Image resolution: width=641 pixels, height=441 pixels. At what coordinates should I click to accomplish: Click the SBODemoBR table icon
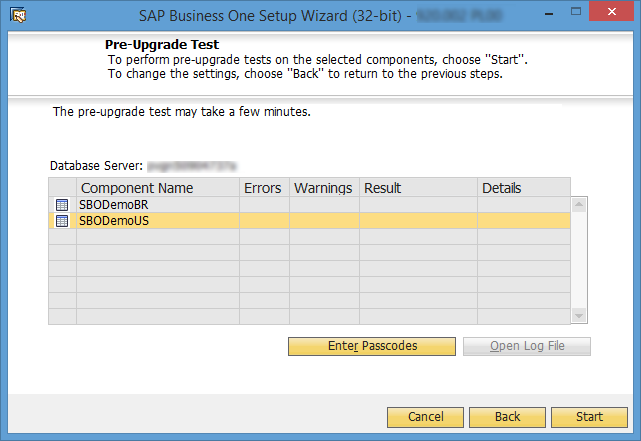coord(62,205)
